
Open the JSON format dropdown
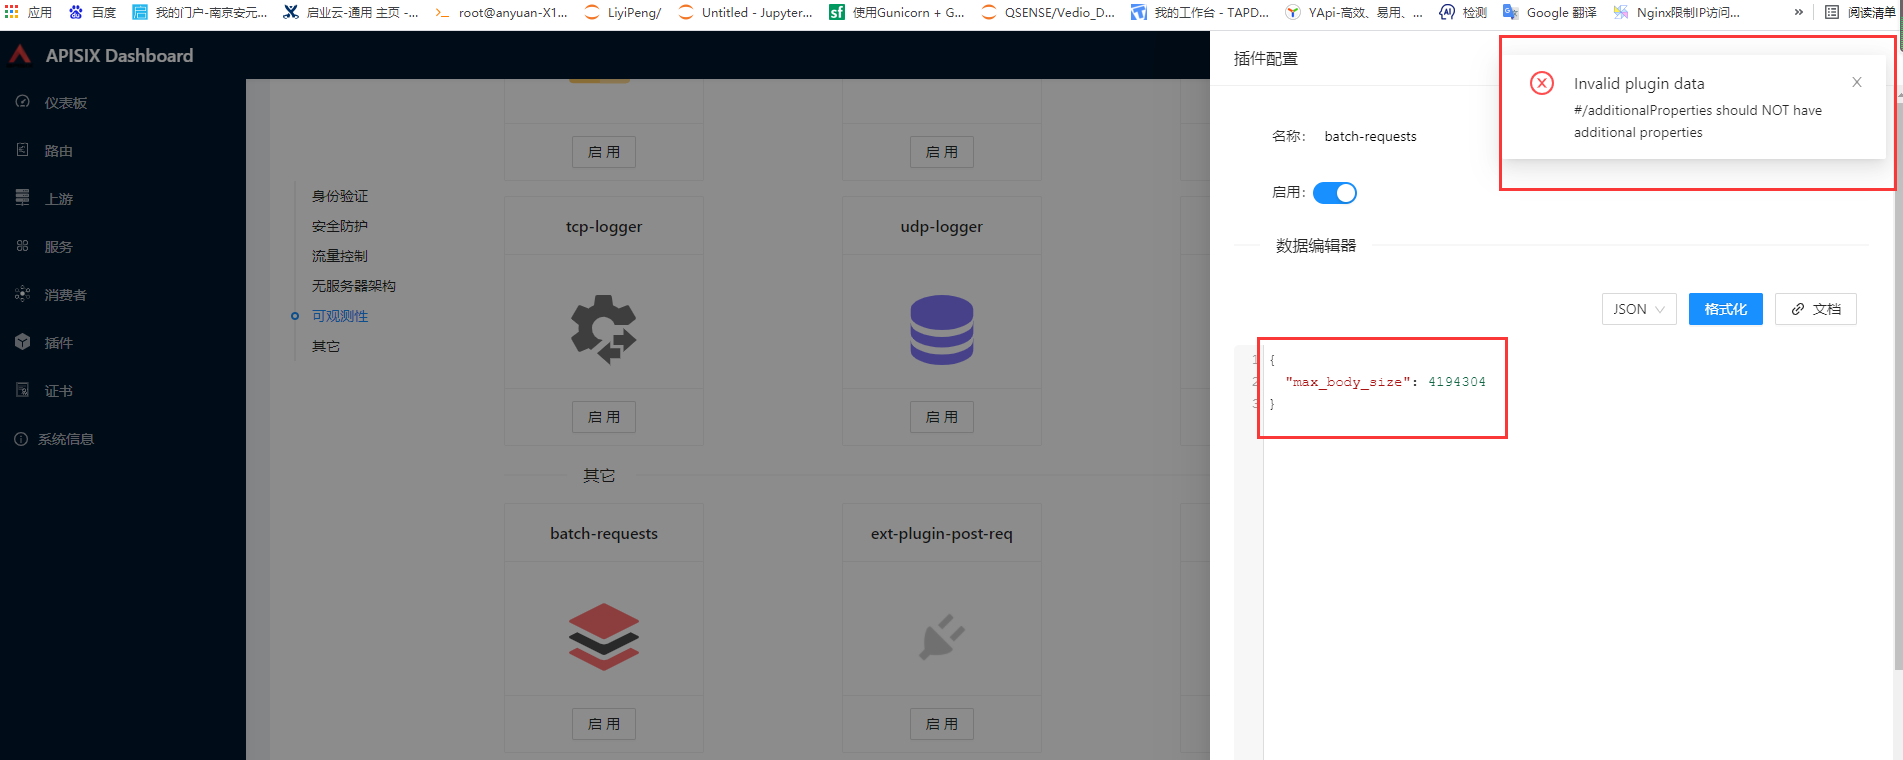(x=1639, y=309)
